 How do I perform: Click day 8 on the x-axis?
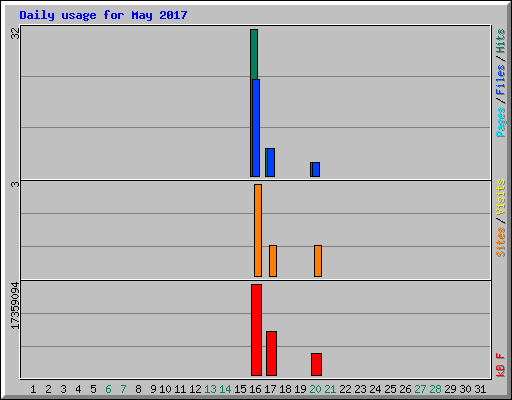[x=138, y=389]
